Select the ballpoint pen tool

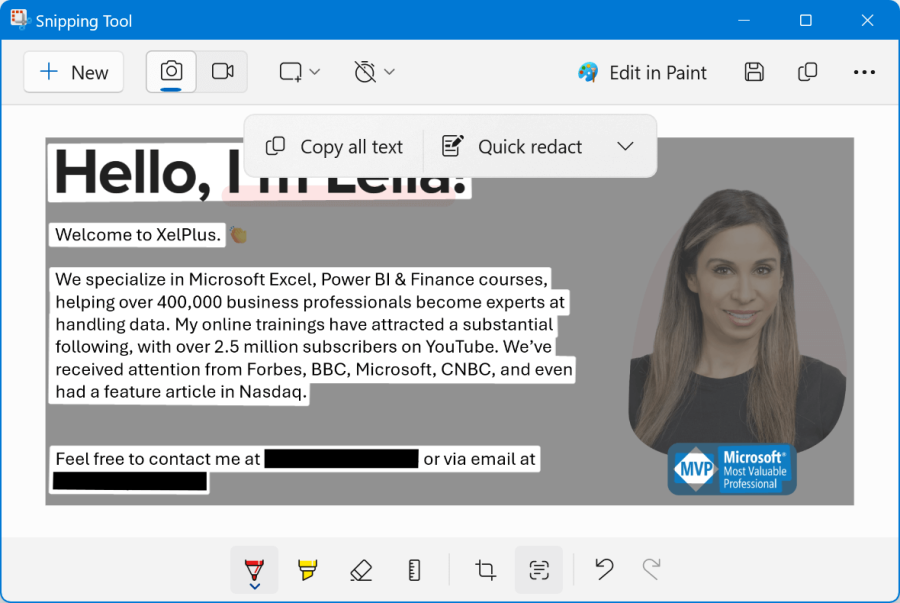254,570
